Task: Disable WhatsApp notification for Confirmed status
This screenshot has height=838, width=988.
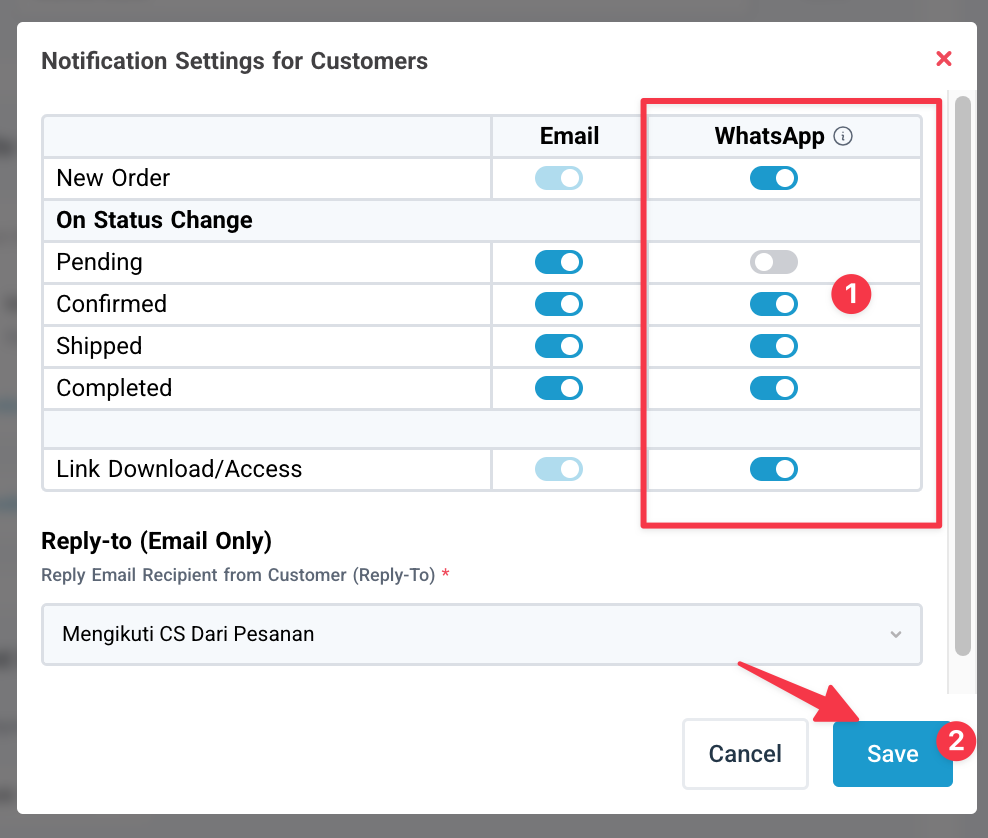Action: (x=774, y=304)
